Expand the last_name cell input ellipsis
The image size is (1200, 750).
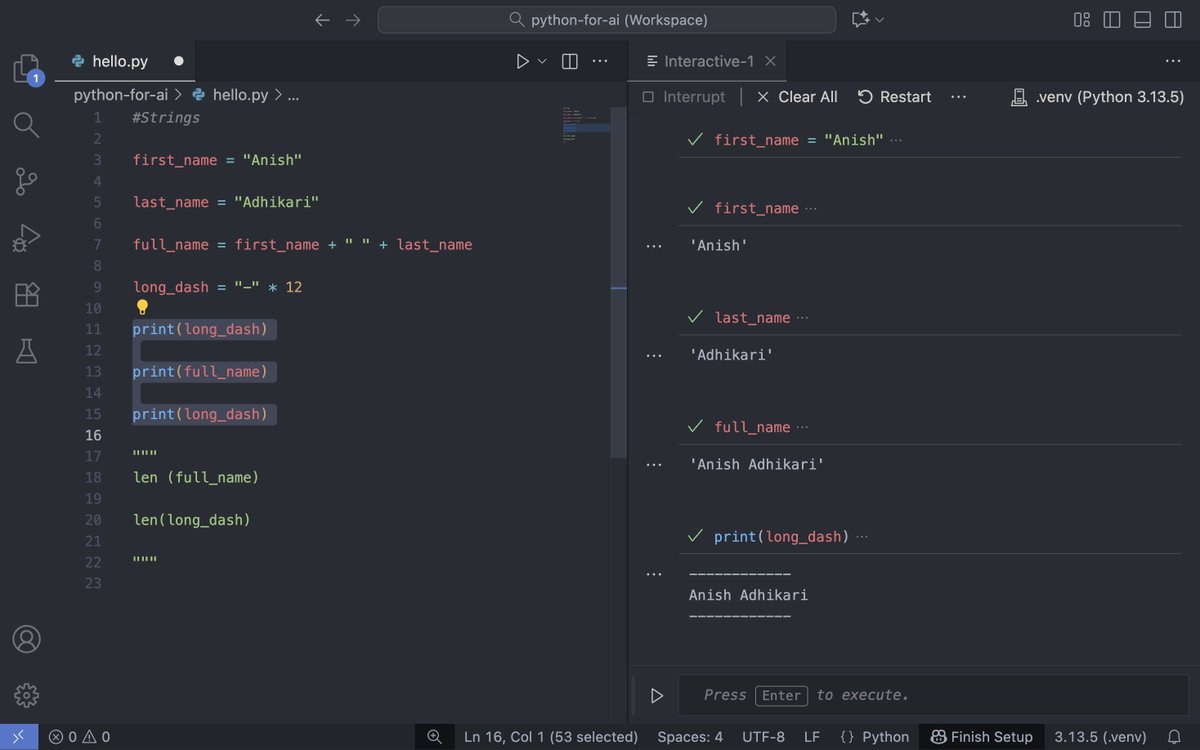[802, 318]
